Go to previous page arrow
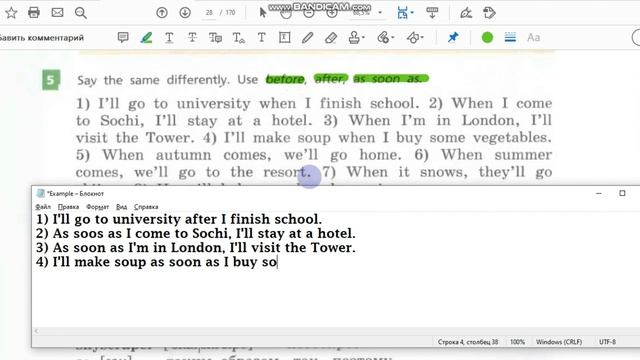Image resolution: width=640 pixels, height=360 pixels. pos(162,13)
